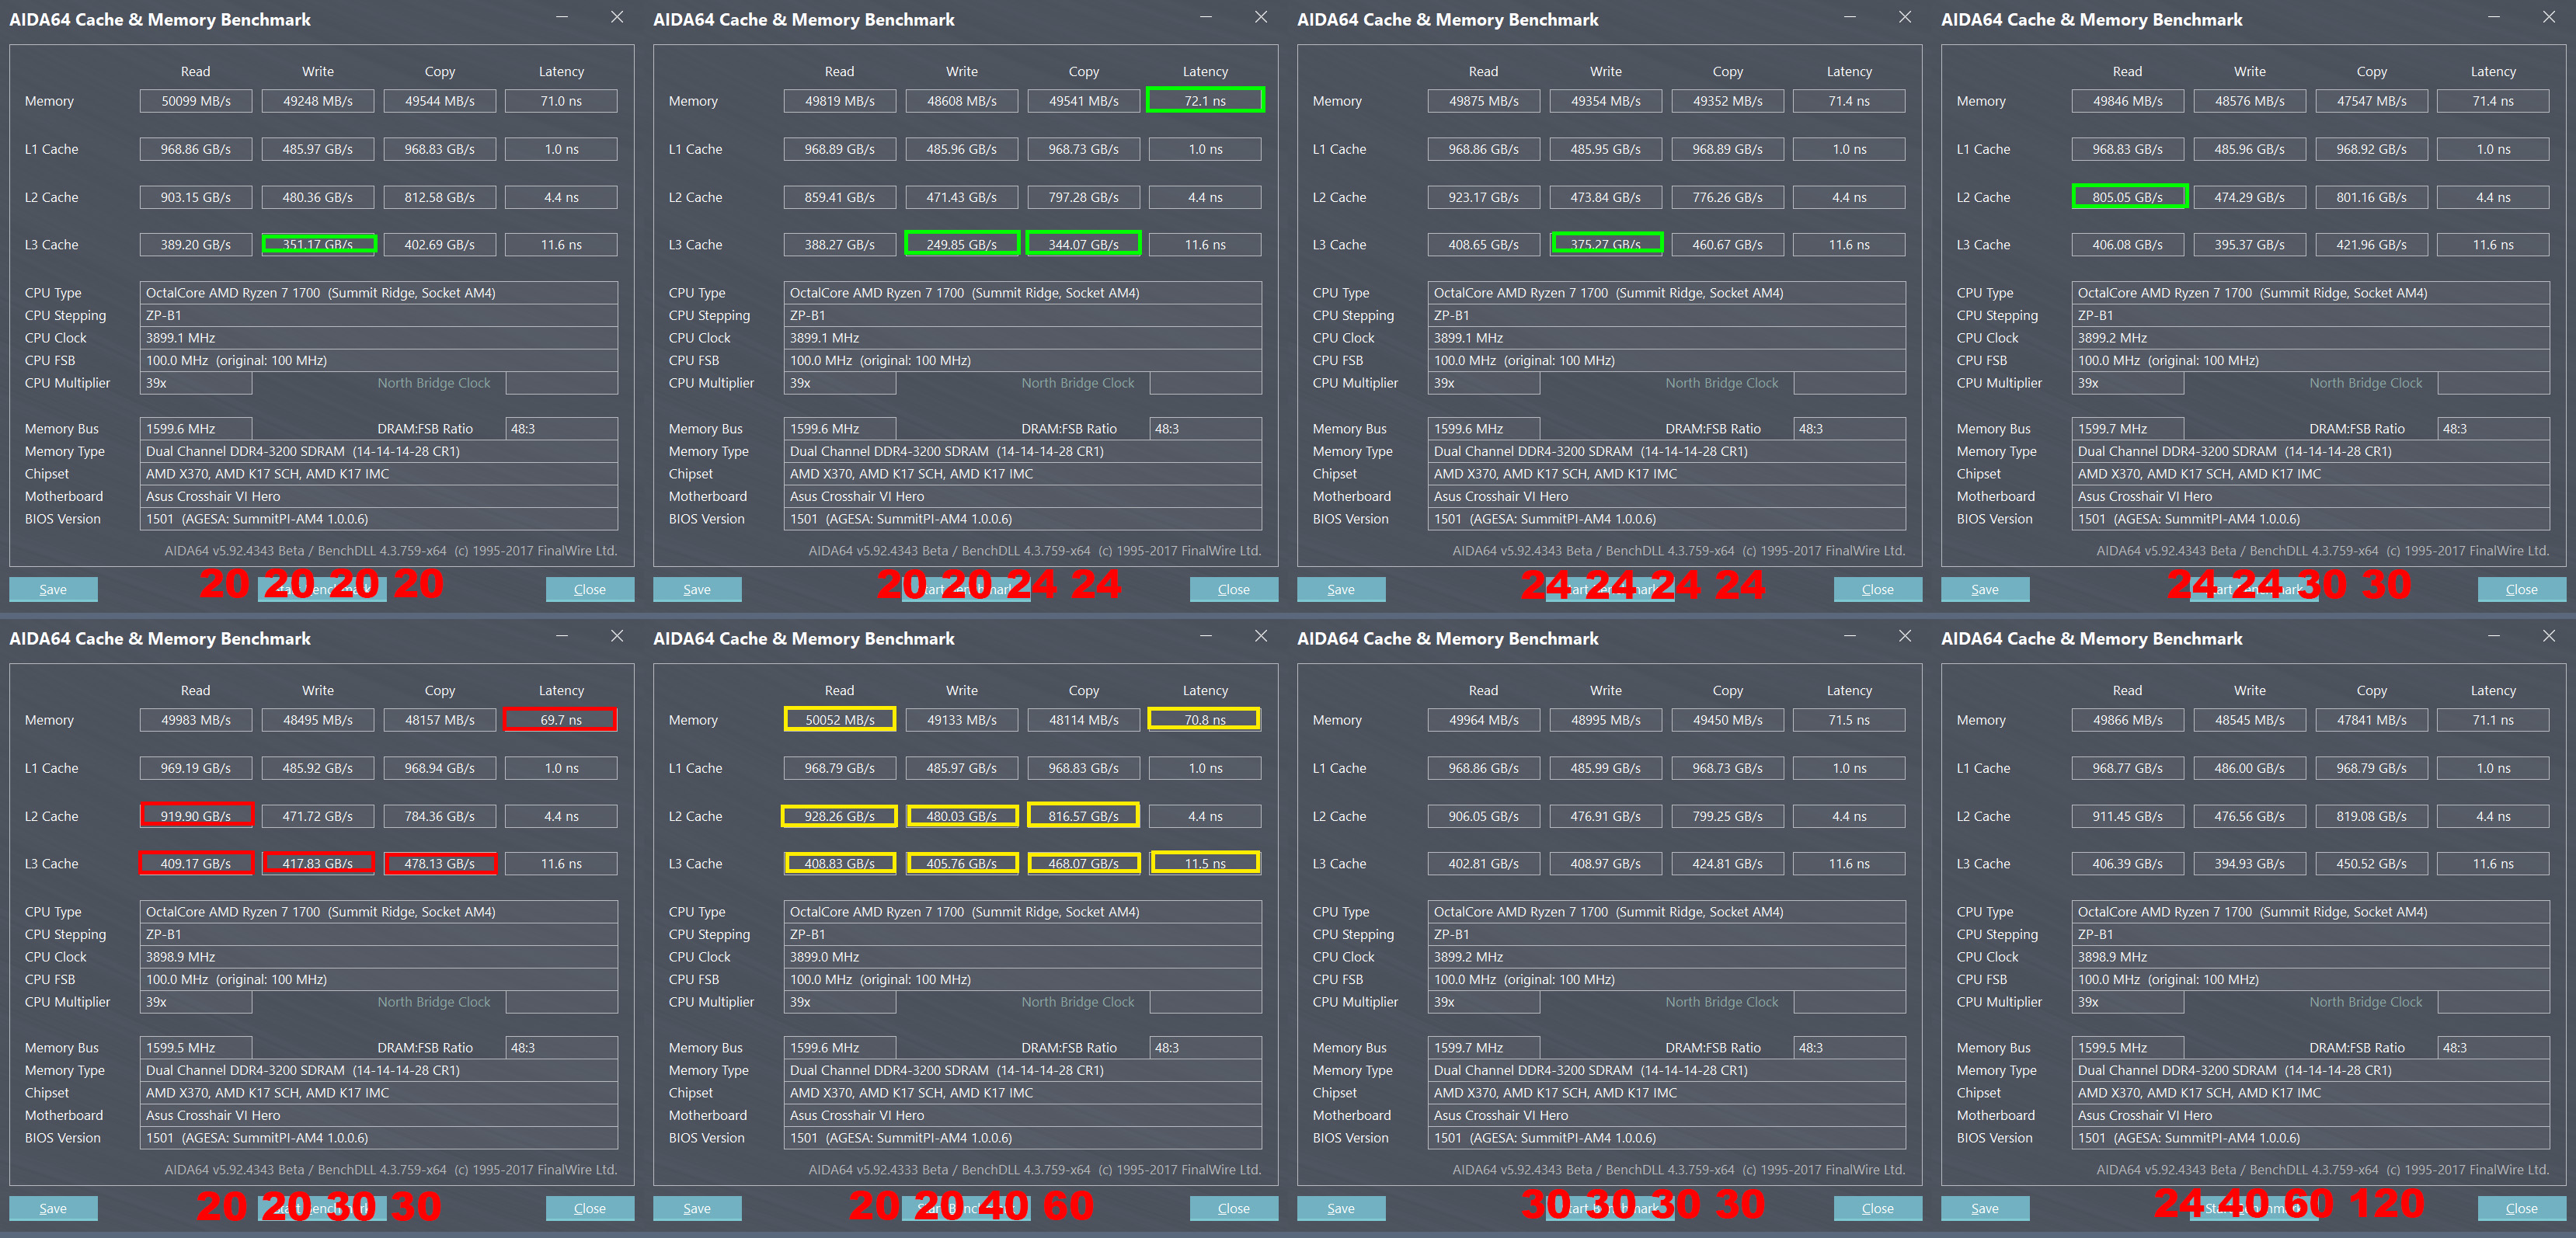Close window showing 69.7 ns memory latency
Screen dimensions: 2576x1238
click(617, 636)
